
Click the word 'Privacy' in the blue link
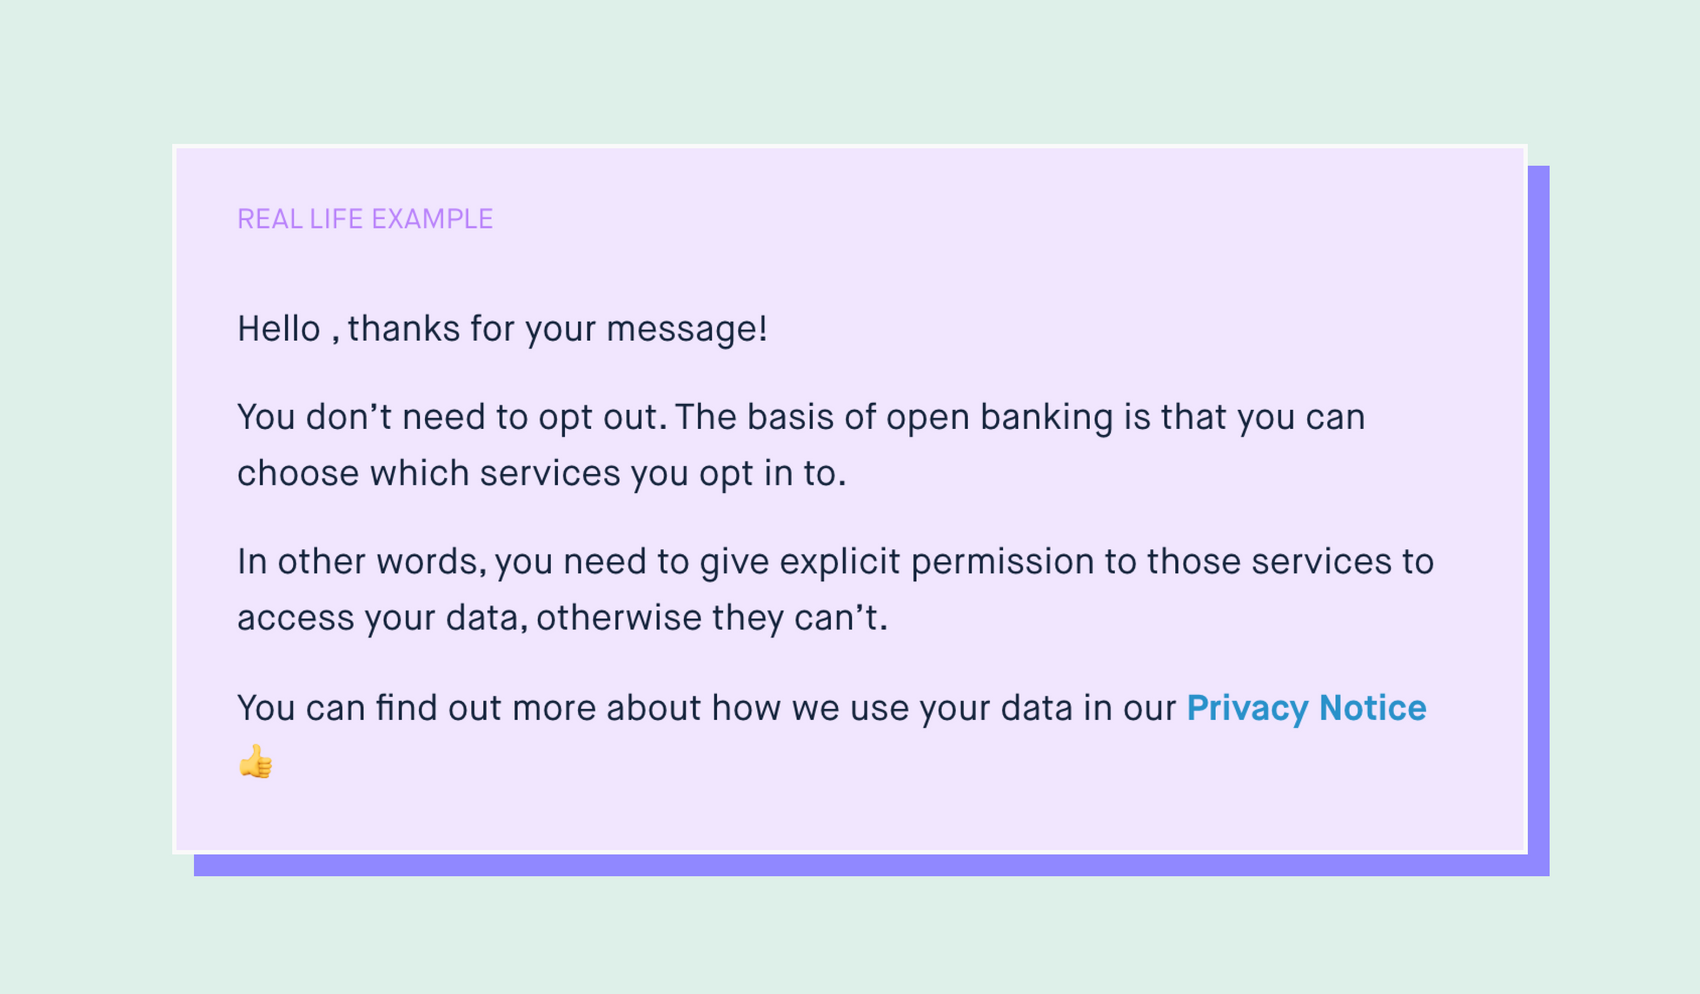(x=1247, y=708)
